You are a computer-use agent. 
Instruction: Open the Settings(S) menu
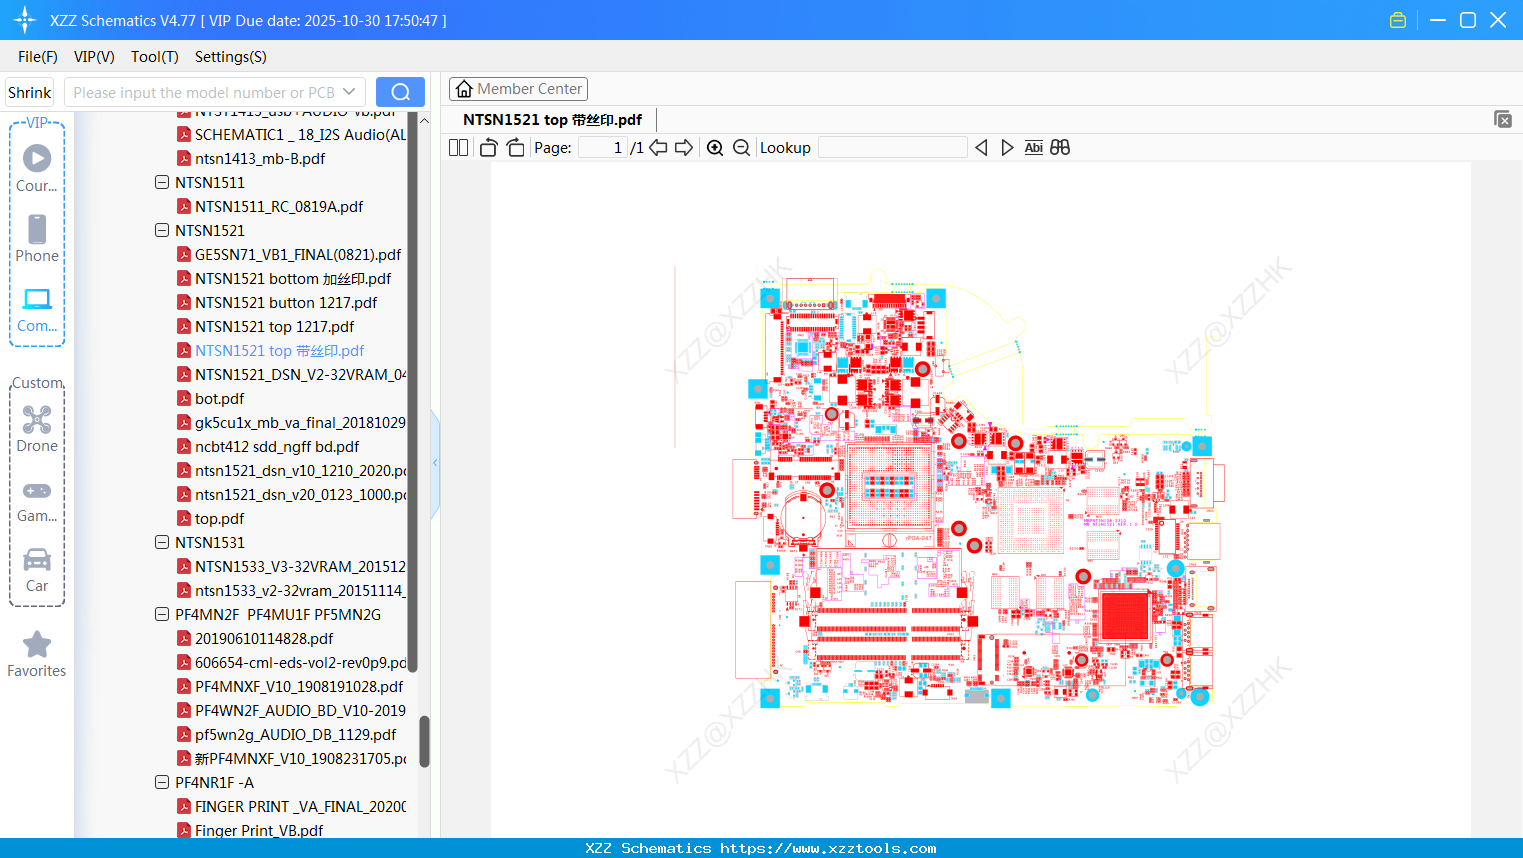[231, 57]
